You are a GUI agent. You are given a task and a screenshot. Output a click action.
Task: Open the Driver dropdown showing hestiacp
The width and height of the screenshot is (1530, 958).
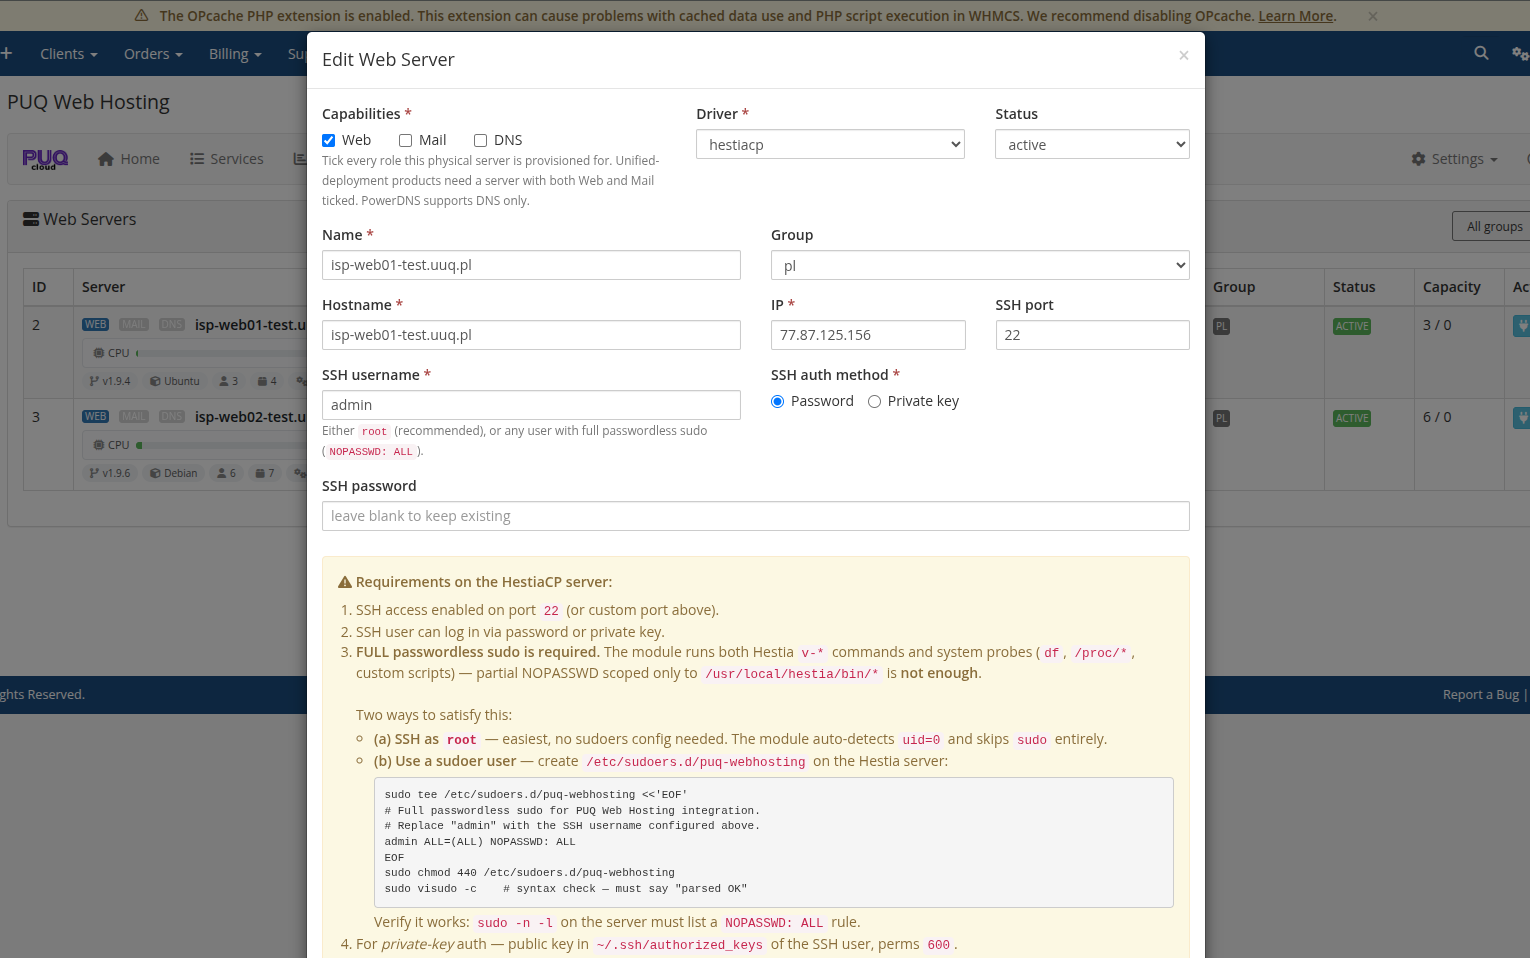click(x=830, y=144)
